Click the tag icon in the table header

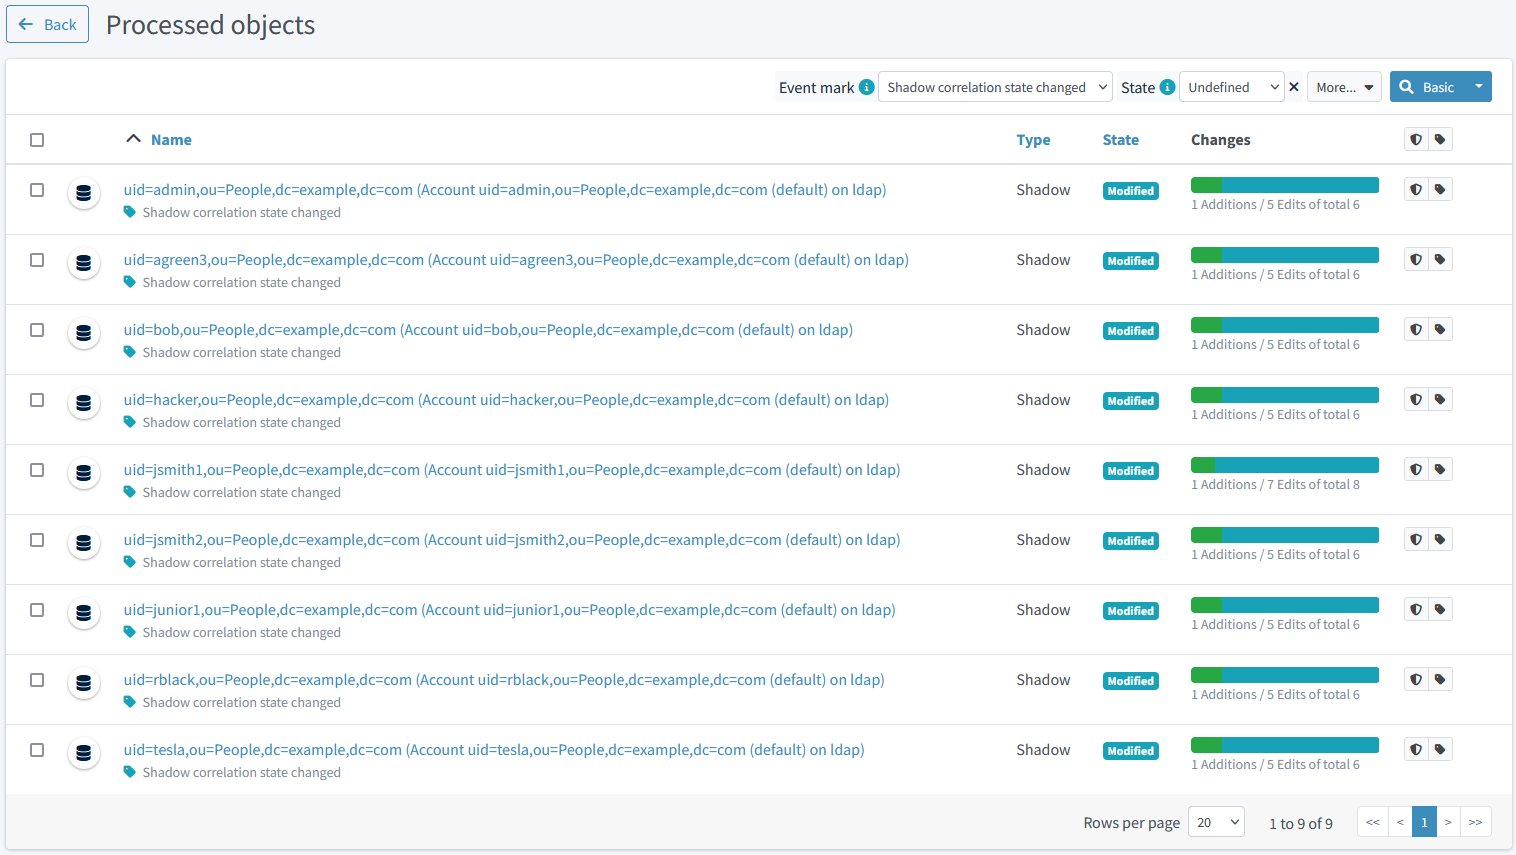pyautogui.click(x=1440, y=139)
